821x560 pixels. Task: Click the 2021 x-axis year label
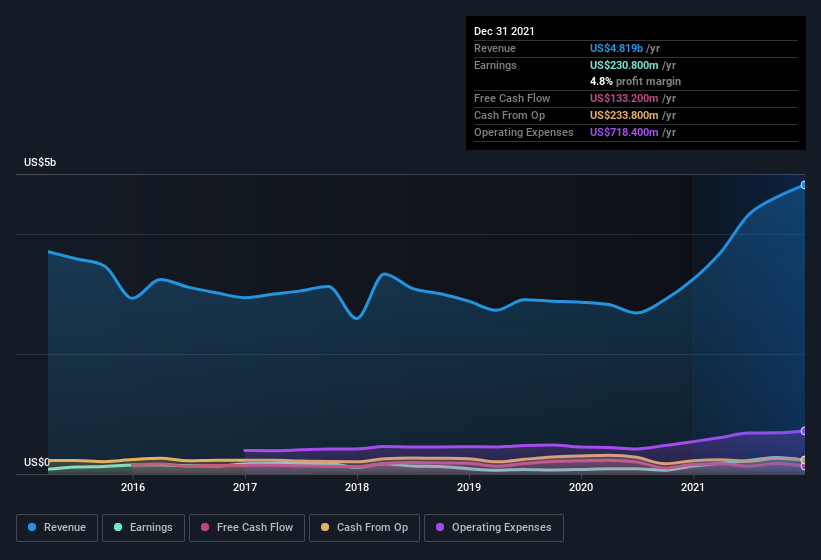coord(693,487)
